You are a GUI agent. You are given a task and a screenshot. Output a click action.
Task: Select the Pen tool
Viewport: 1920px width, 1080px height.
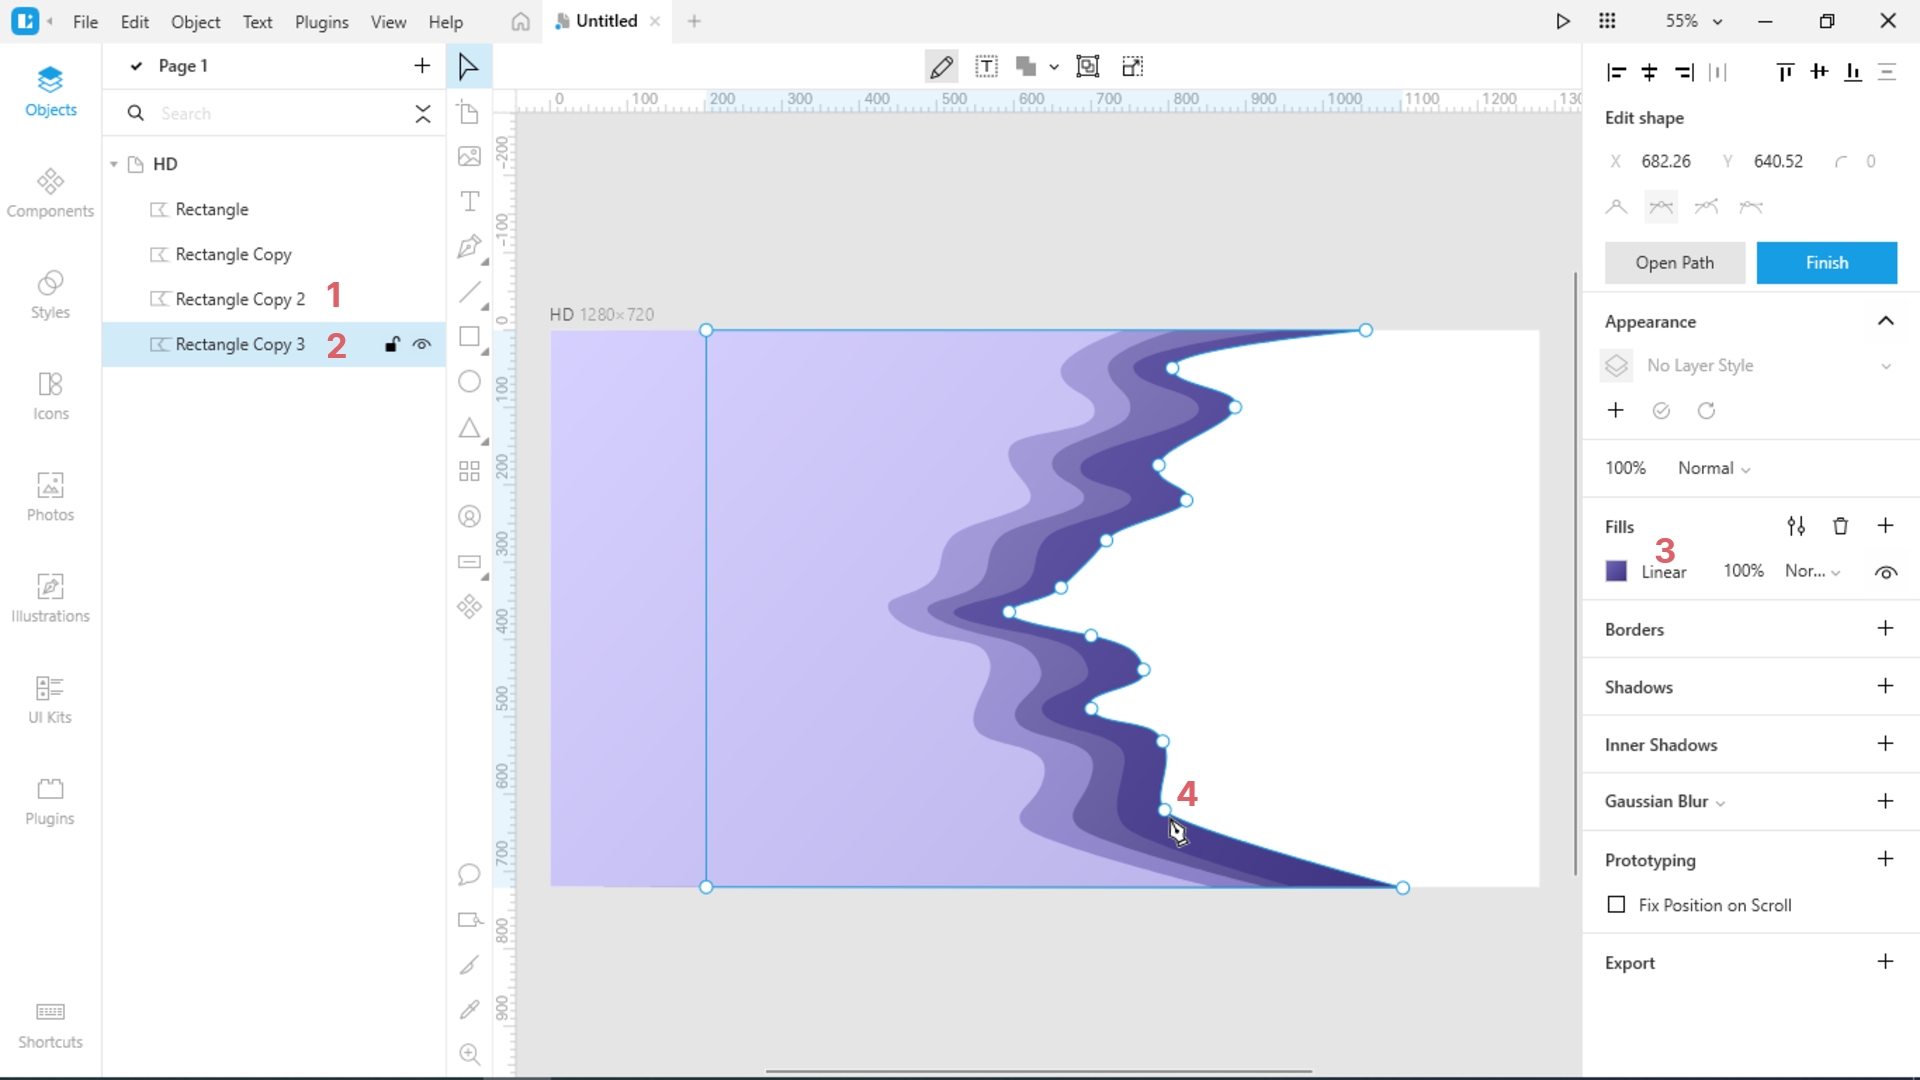[469, 246]
